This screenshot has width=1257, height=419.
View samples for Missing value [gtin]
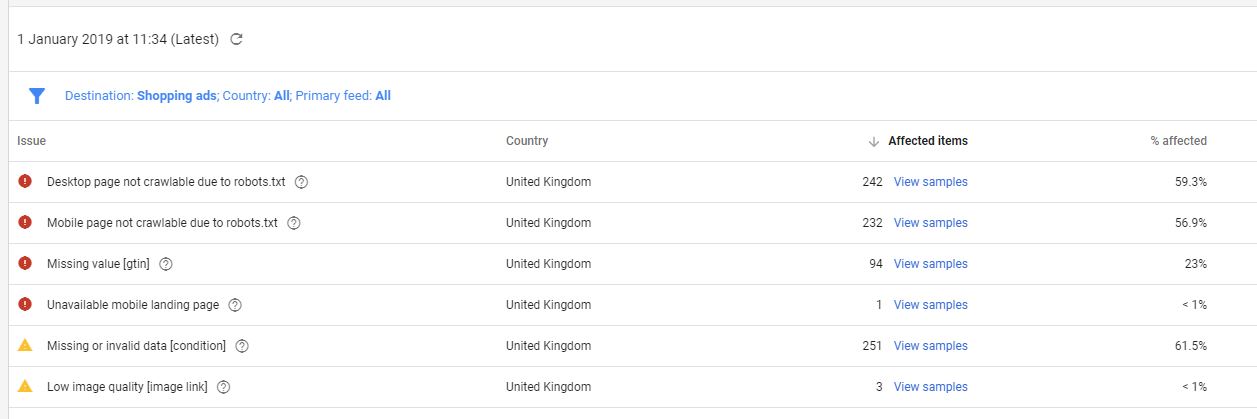pos(930,264)
